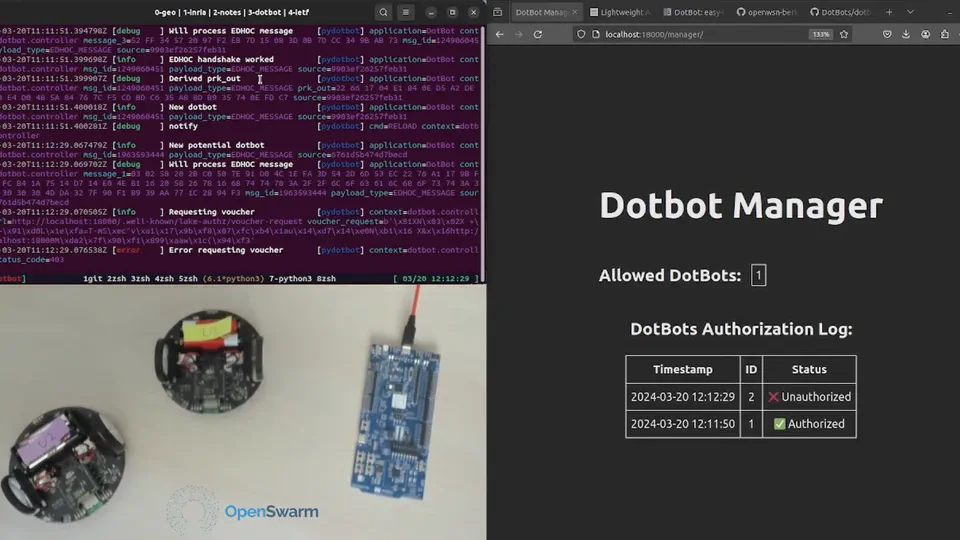Image resolution: width=960 pixels, height=540 pixels.
Task: Switch to the Lightweight tab
Action: click(620, 12)
